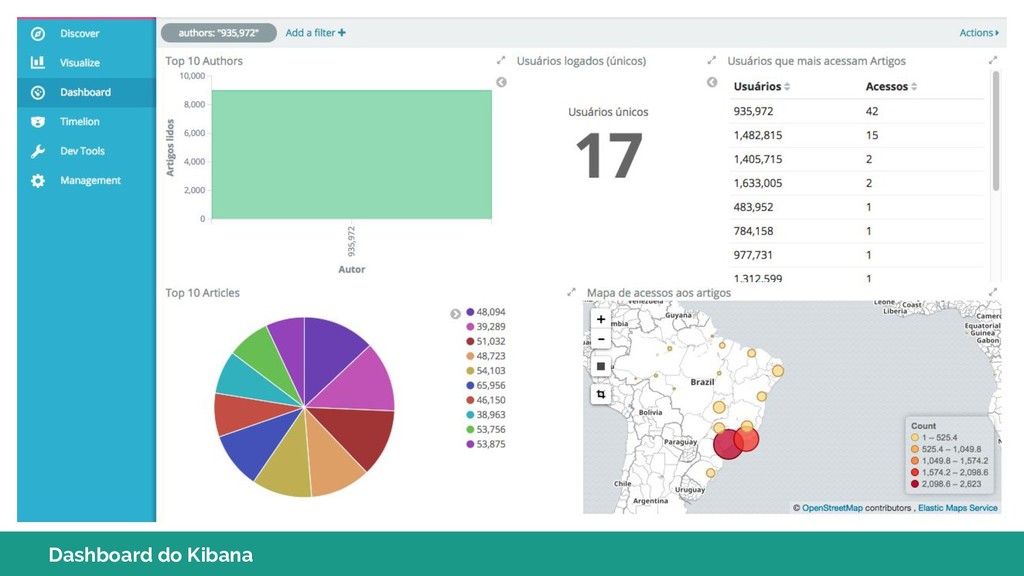Go to Discover section
Viewport: 1024px width, 576px height.
[80, 33]
